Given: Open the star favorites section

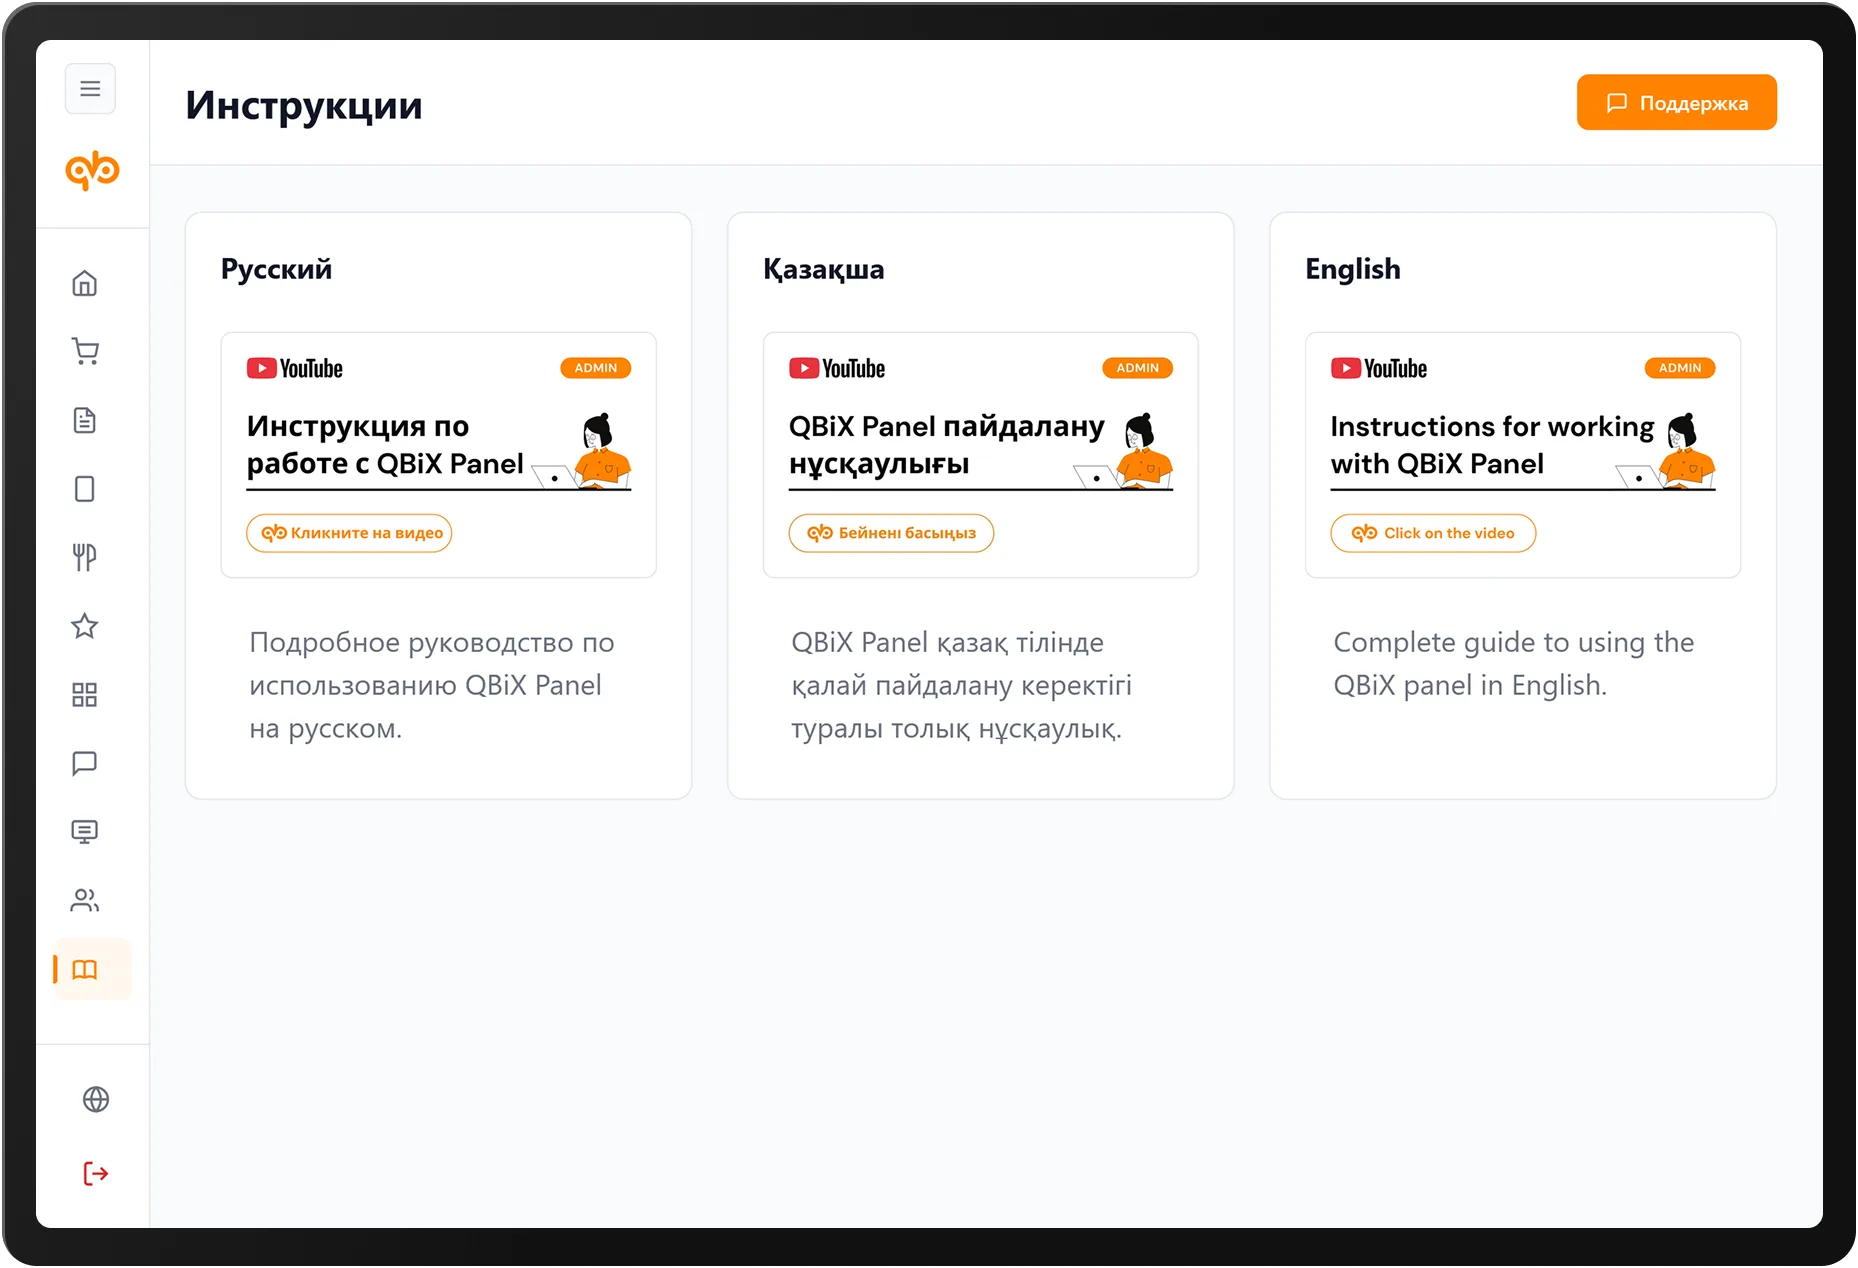Looking at the screenshot, I should coord(85,626).
